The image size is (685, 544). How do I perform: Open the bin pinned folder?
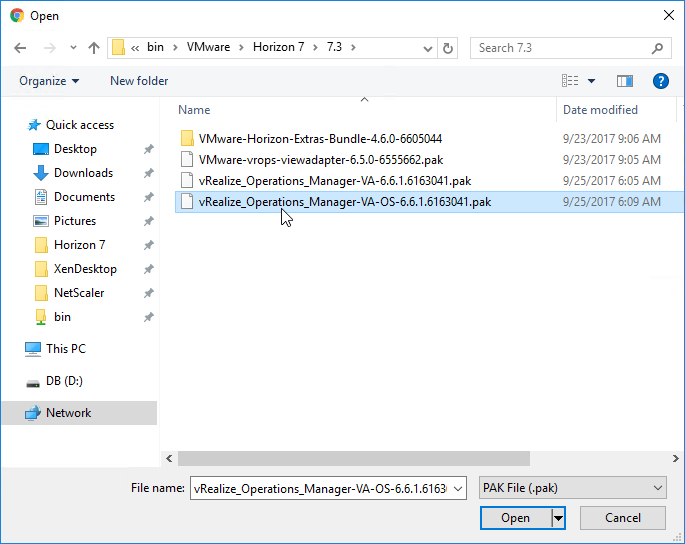(x=62, y=317)
